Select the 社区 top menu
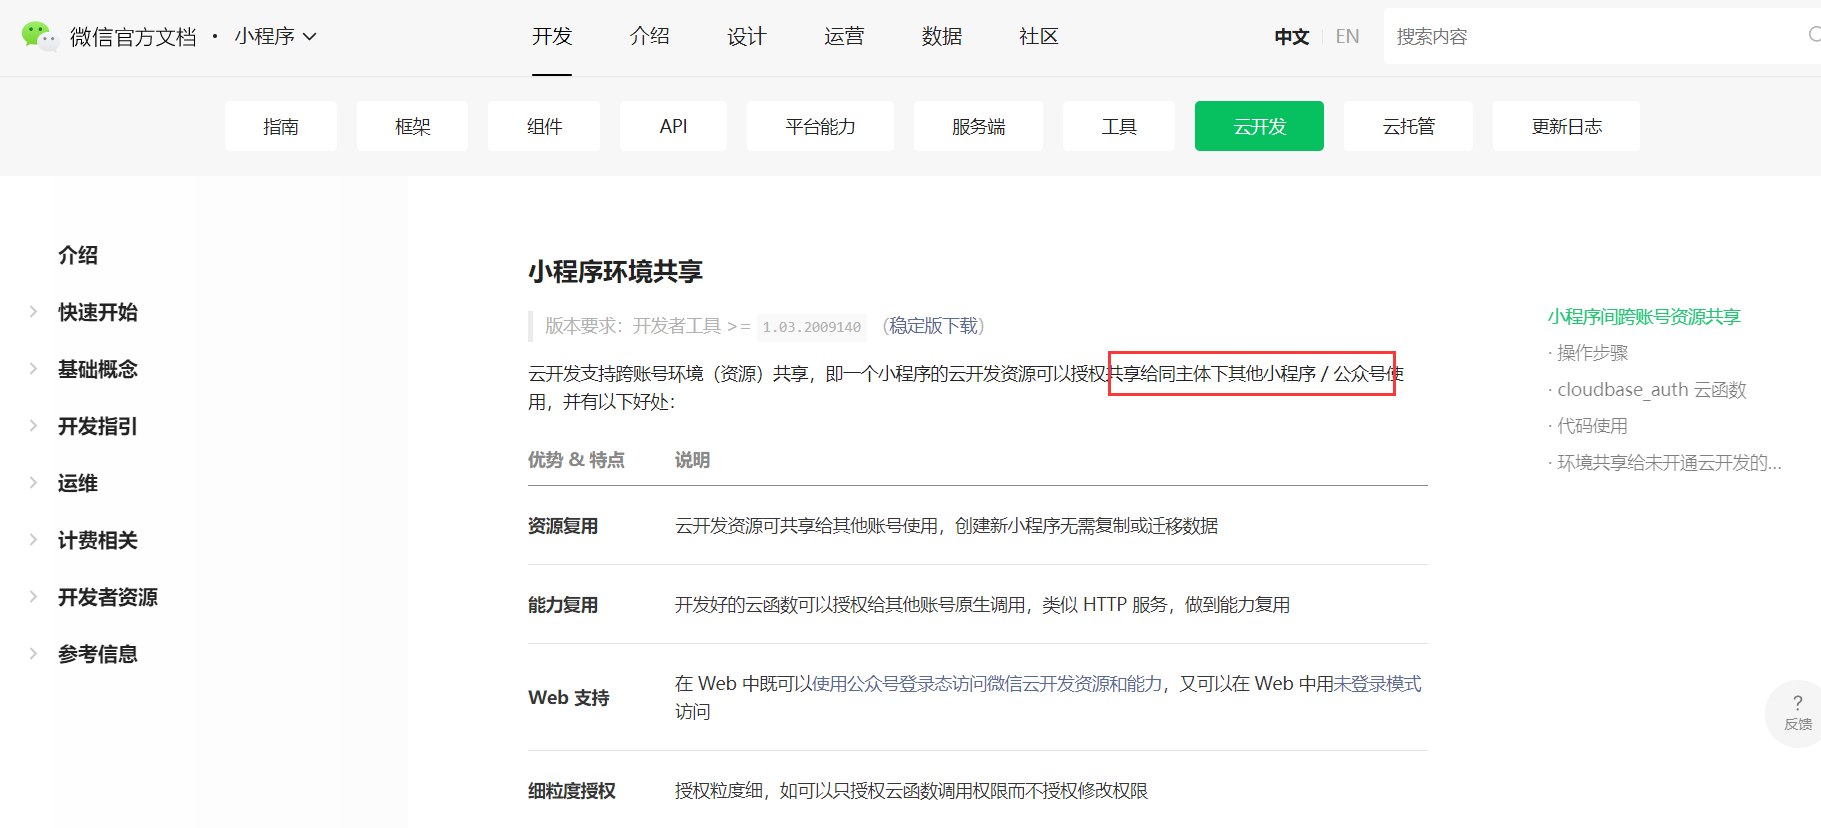The width and height of the screenshot is (1821, 828). [x=1039, y=36]
